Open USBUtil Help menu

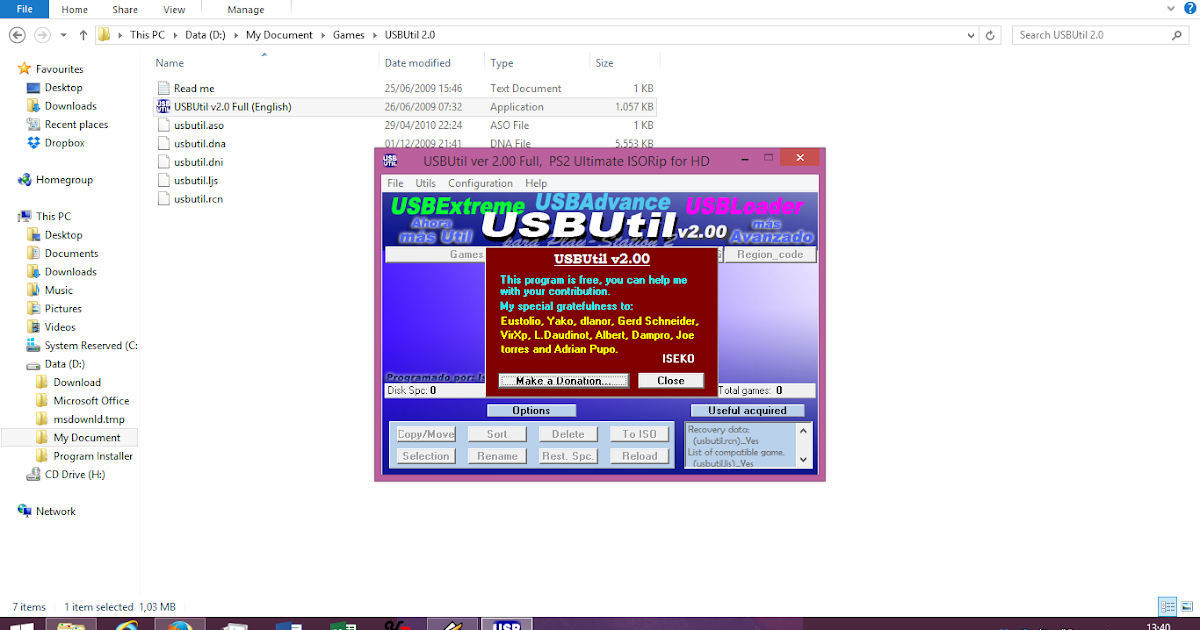[x=536, y=183]
